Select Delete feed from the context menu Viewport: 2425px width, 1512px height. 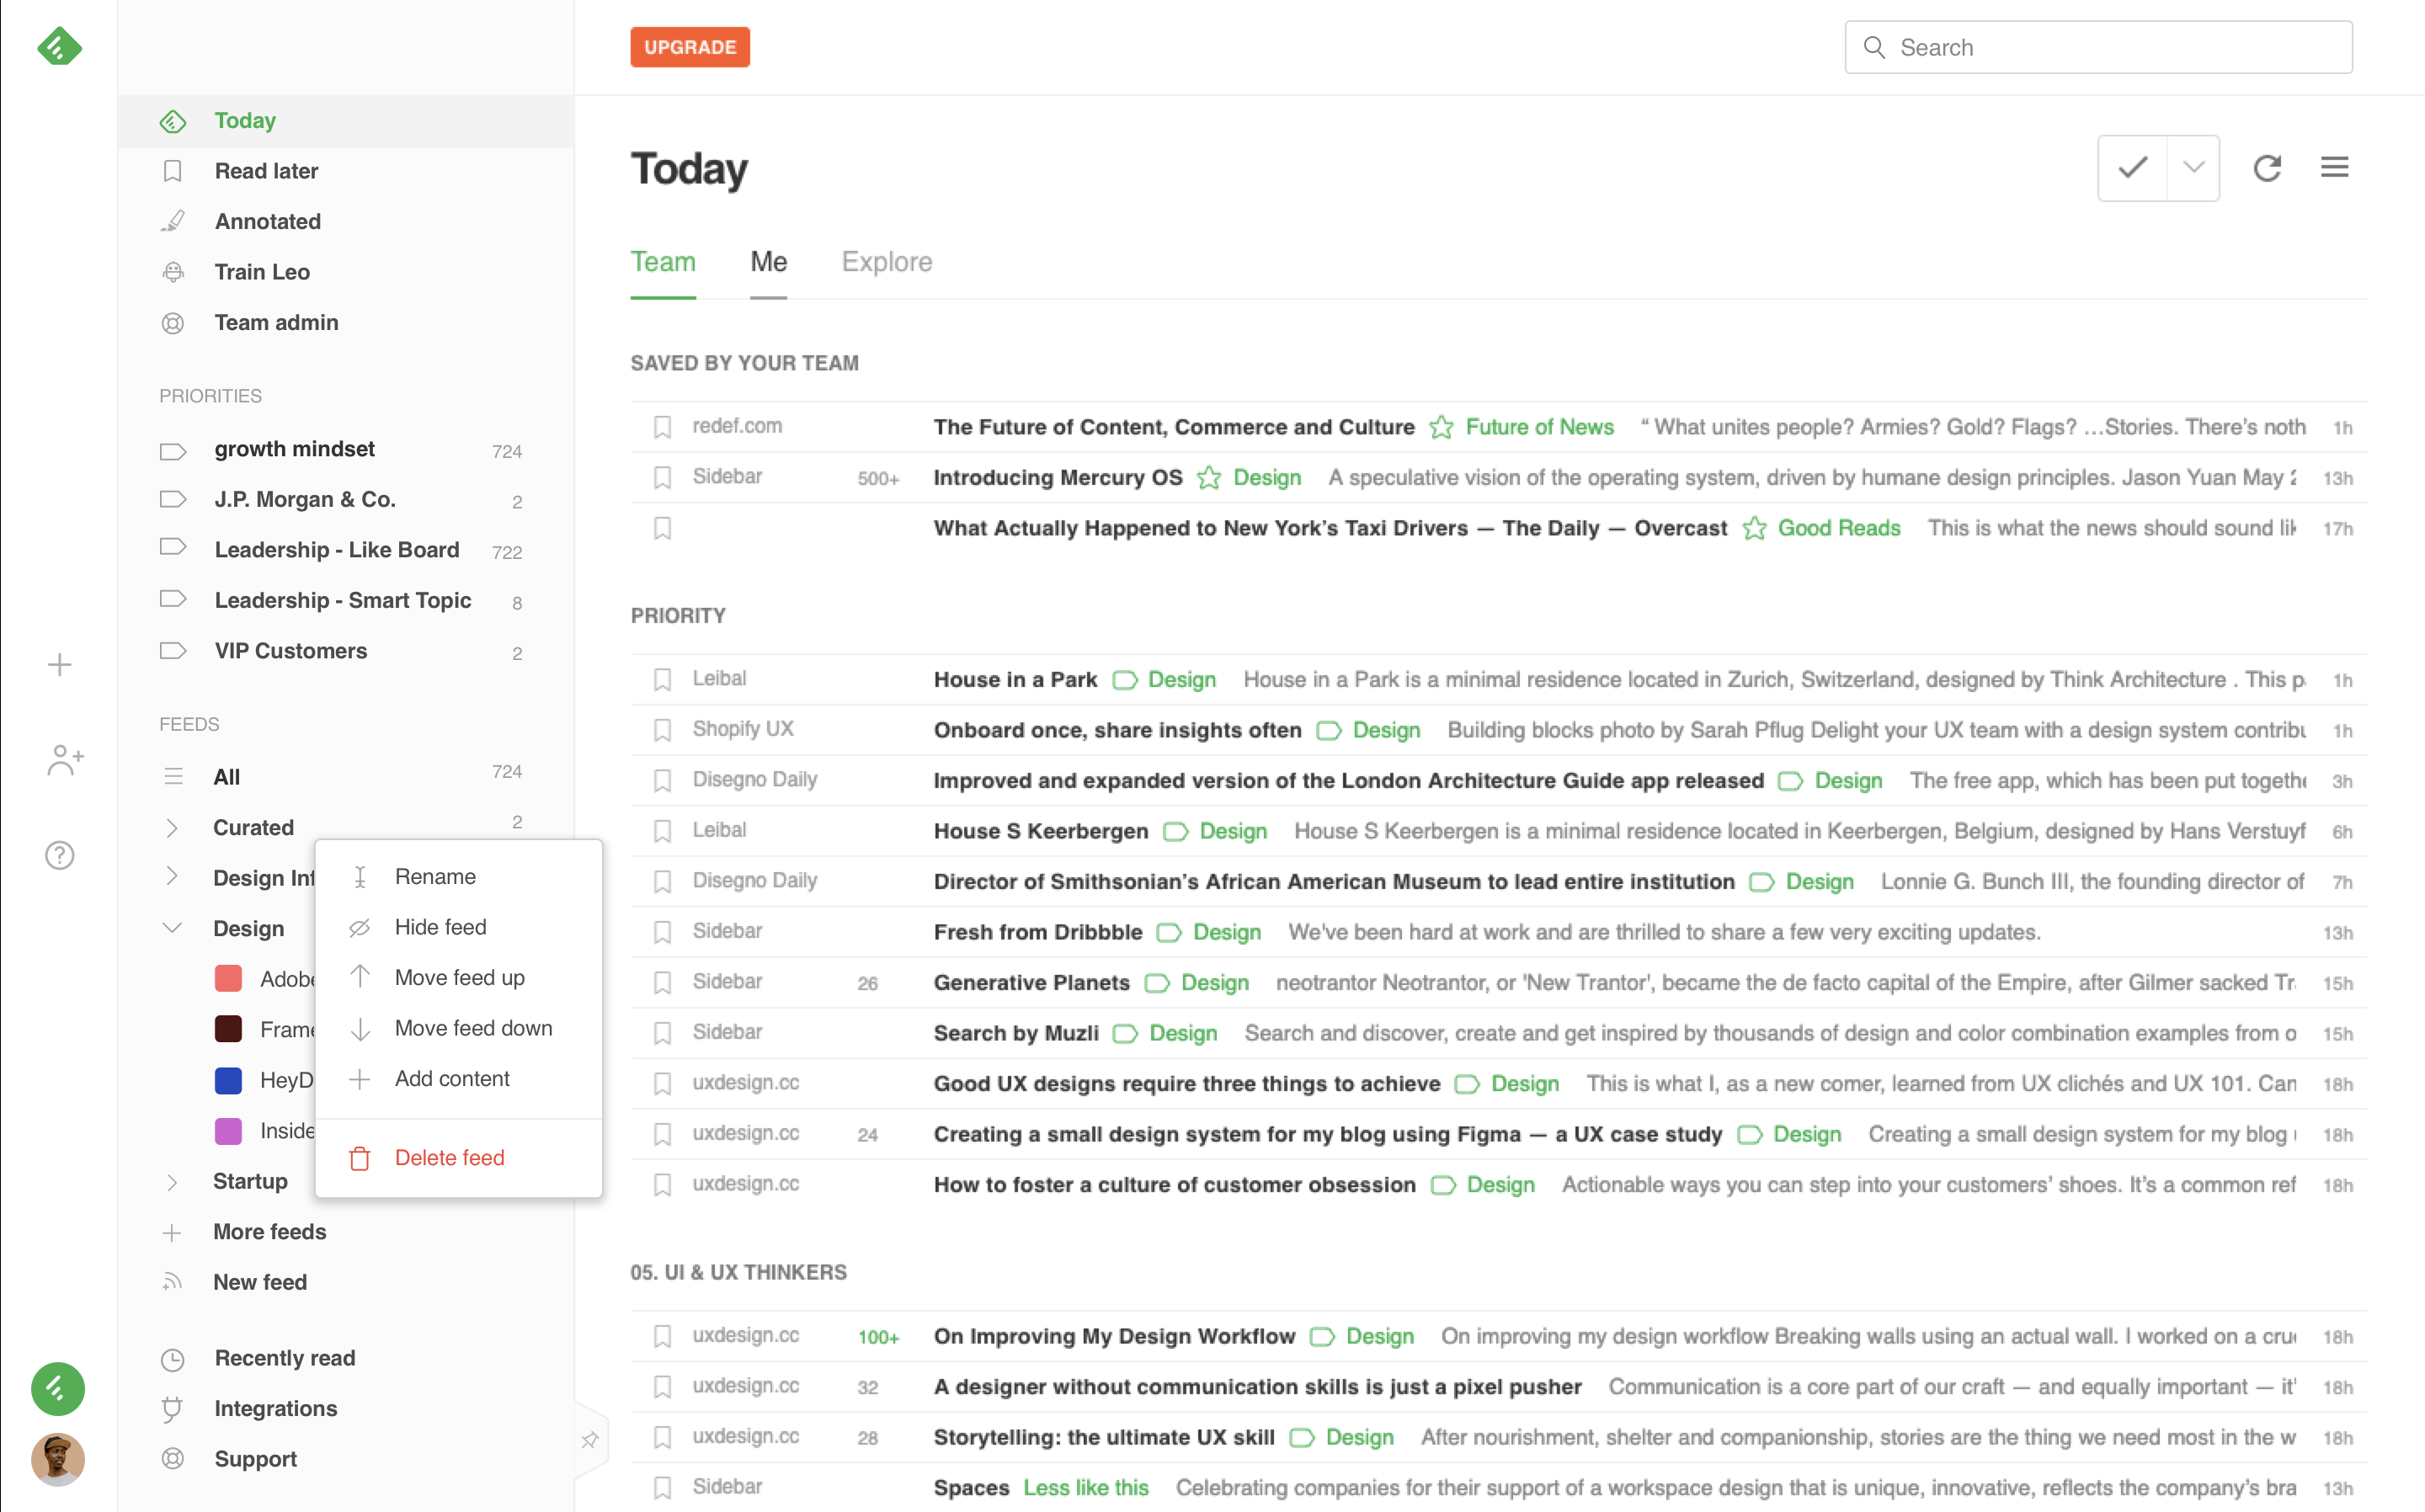click(450, 1157)
